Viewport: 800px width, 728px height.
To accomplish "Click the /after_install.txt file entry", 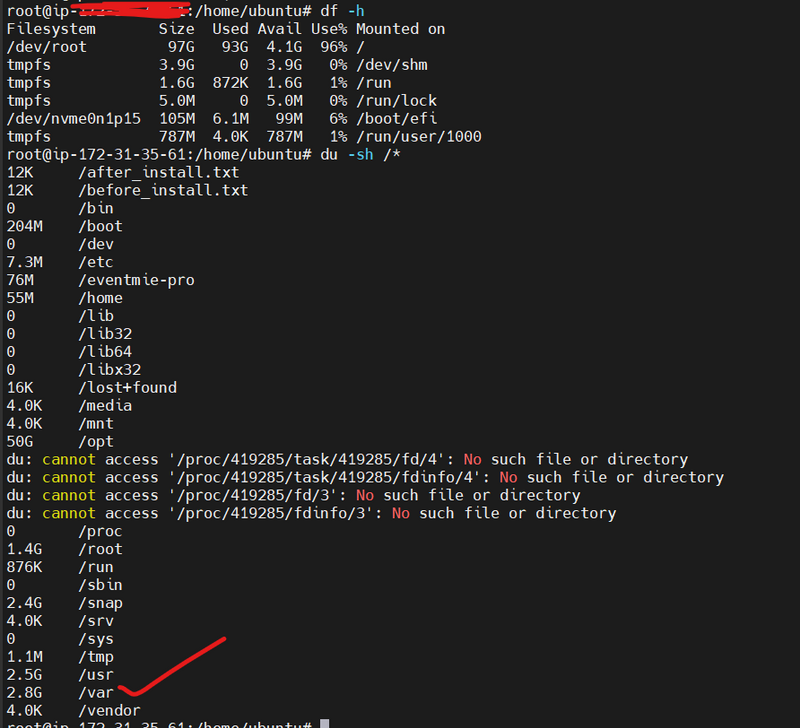I will 158,172.
